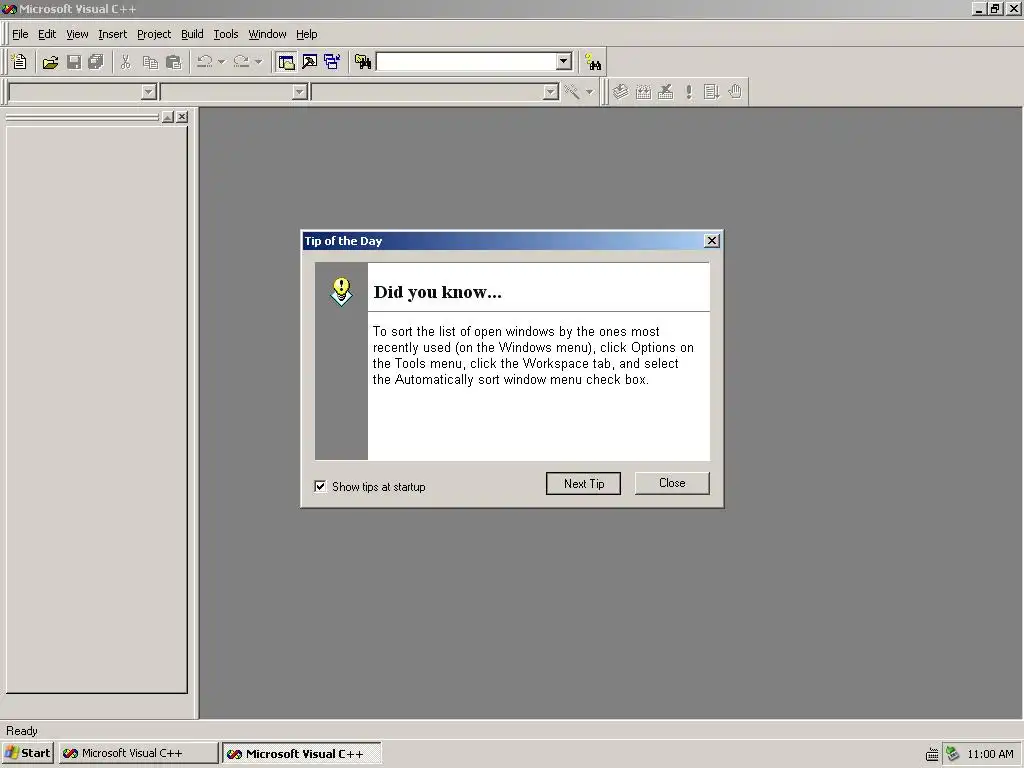1024x768 pixels.
Task: Click the Windows Start button
Action: coord(27,753)
